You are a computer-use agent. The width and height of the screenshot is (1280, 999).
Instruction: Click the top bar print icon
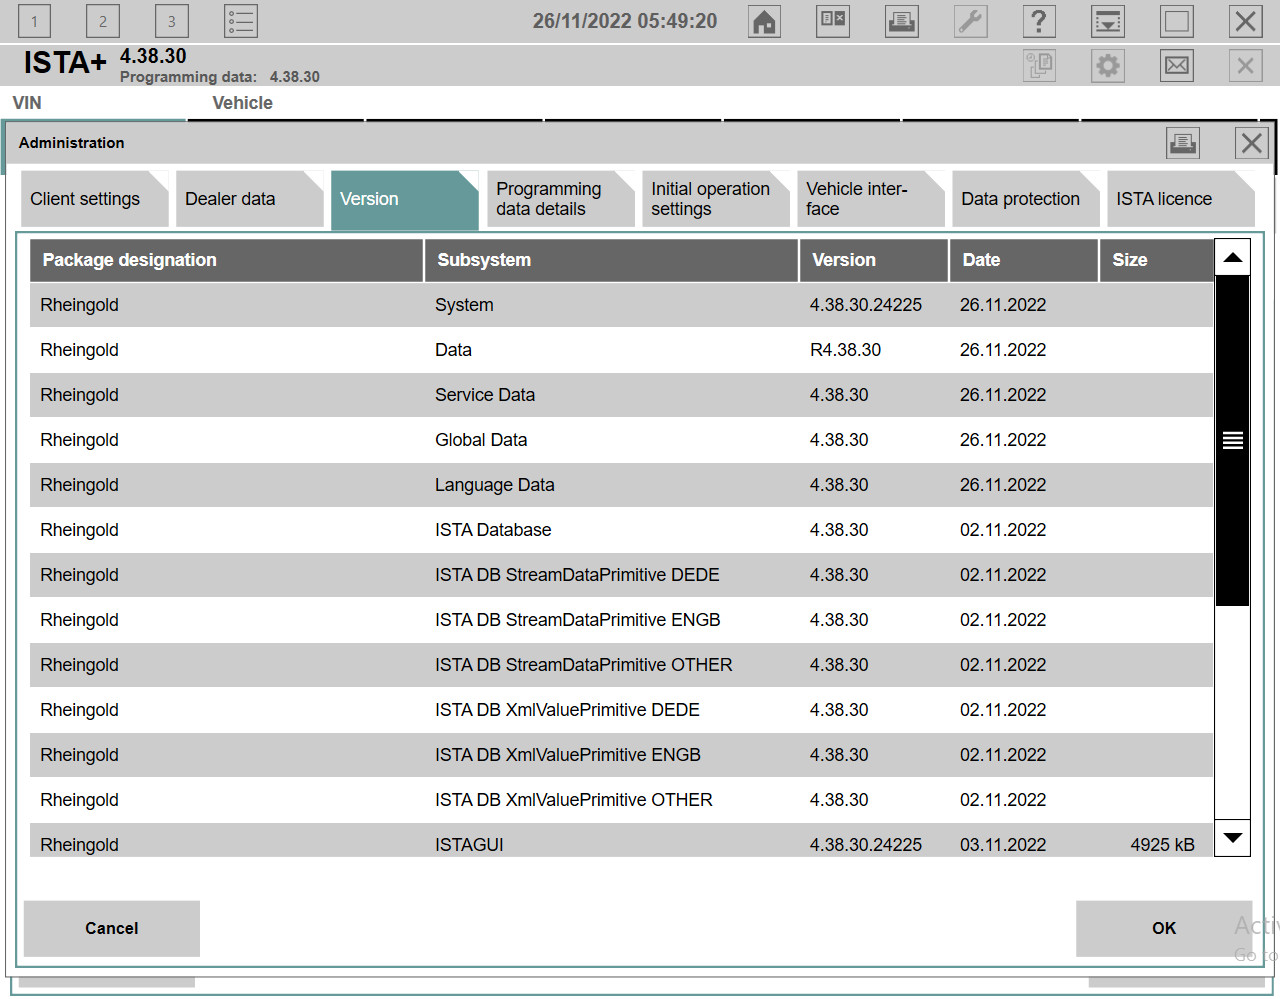point(902,21)
